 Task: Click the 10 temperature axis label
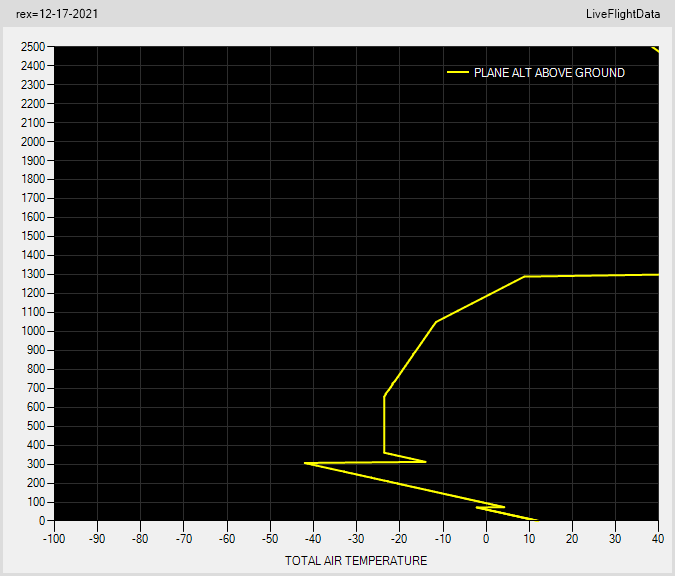click(529, 539)
